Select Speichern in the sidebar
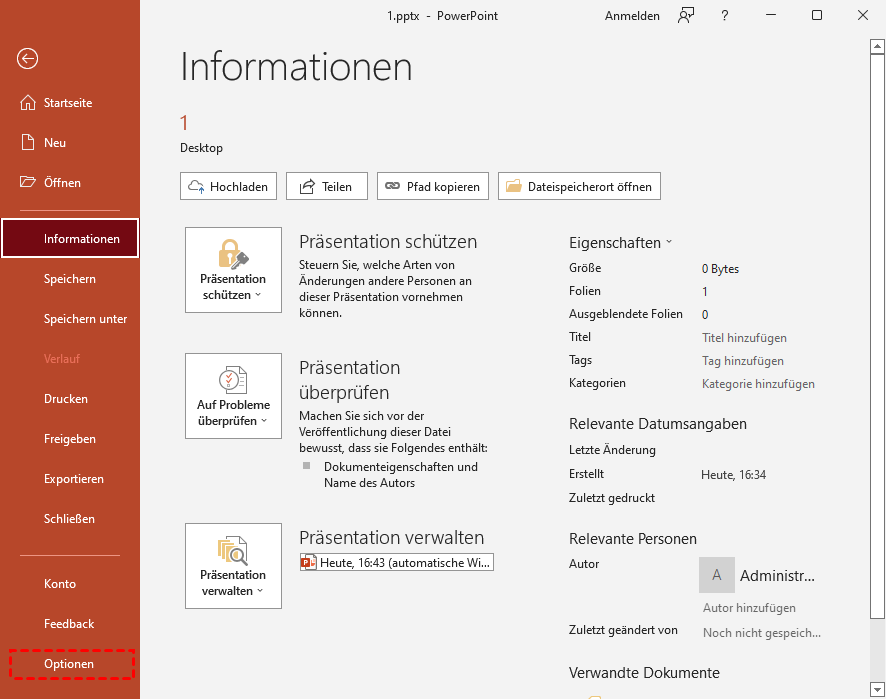The height and width of the screenshot is (699, 886). click(70, 279)
